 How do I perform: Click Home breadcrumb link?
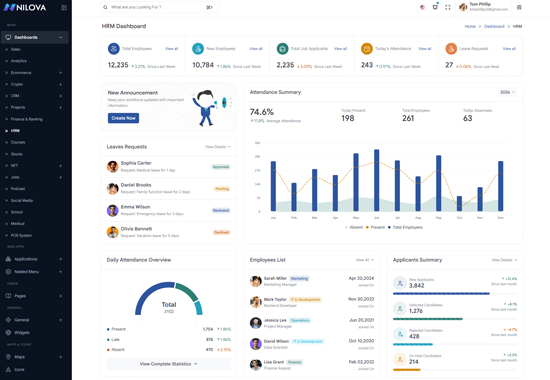coord(470,26)
